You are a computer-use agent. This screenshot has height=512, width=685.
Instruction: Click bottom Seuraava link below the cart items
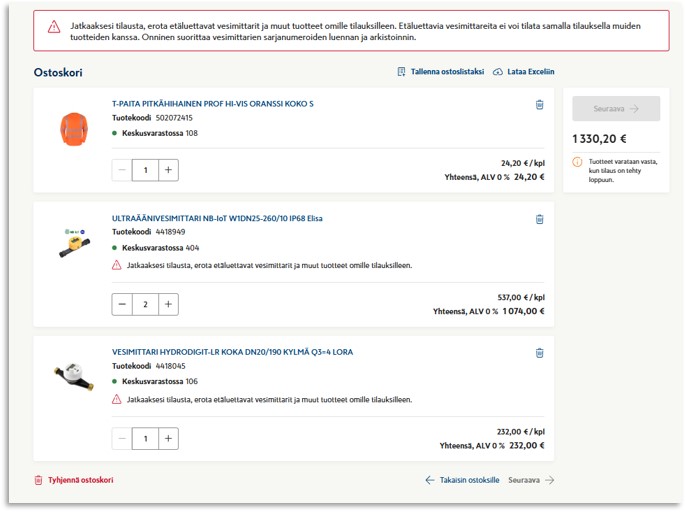[x=531, y=480]
